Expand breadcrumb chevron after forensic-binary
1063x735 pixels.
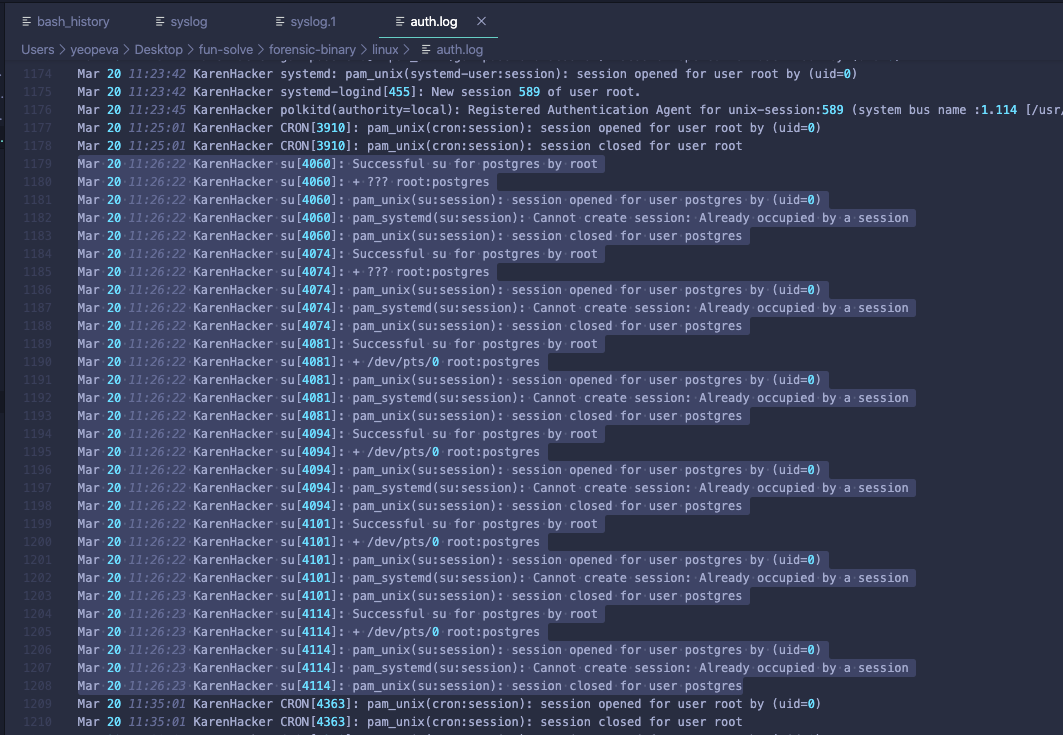(x=364, y=49)
